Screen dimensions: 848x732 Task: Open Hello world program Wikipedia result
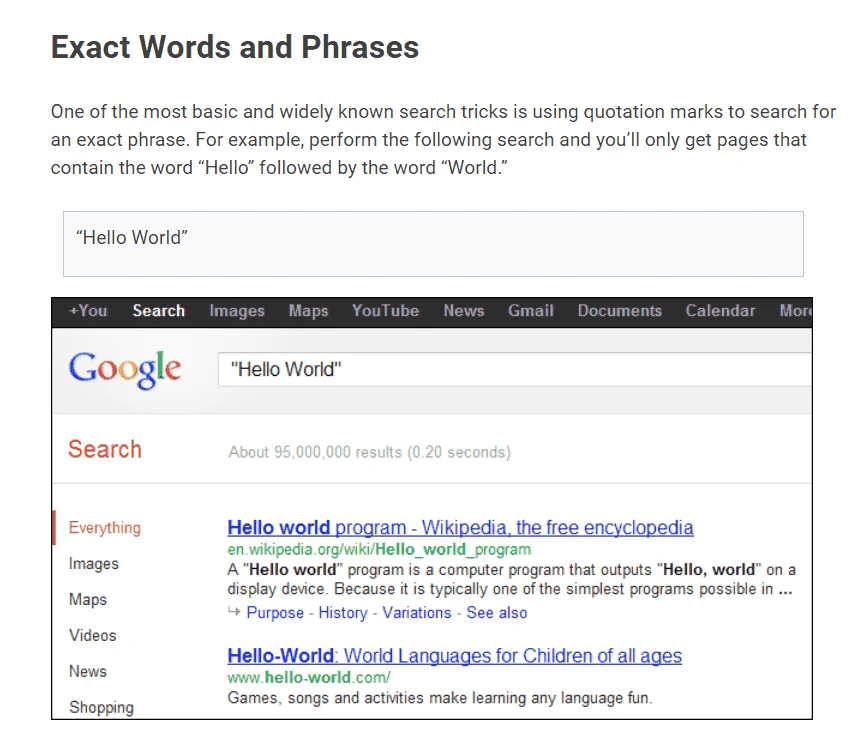click(x=460, y=528)
